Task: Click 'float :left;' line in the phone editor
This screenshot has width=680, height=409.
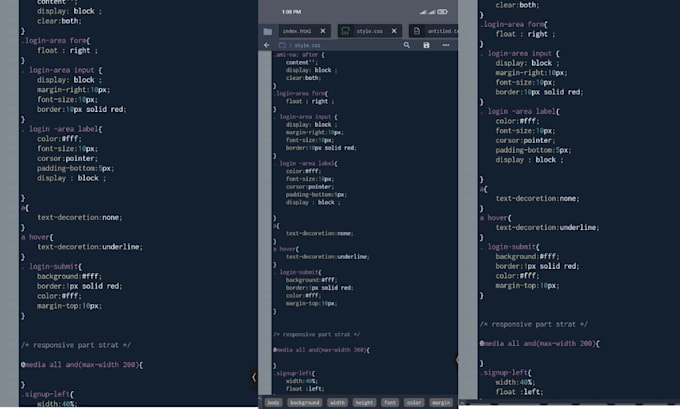Action: [x=305, y=389]
